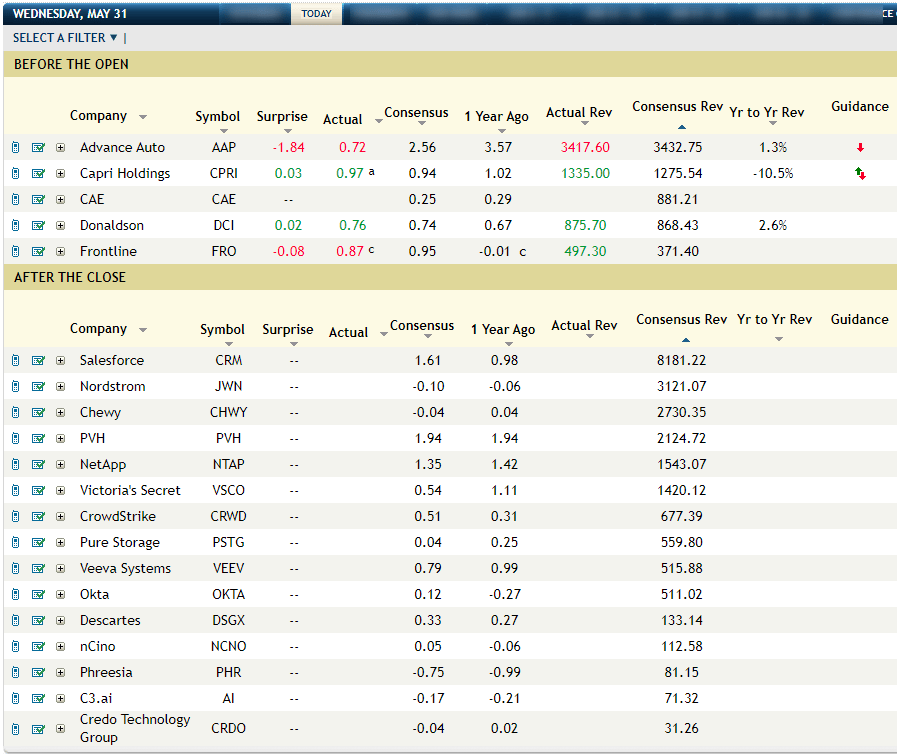Click the phone icon in the CAE row
Screen dimensions: 897x754
[x=15, y=200]
